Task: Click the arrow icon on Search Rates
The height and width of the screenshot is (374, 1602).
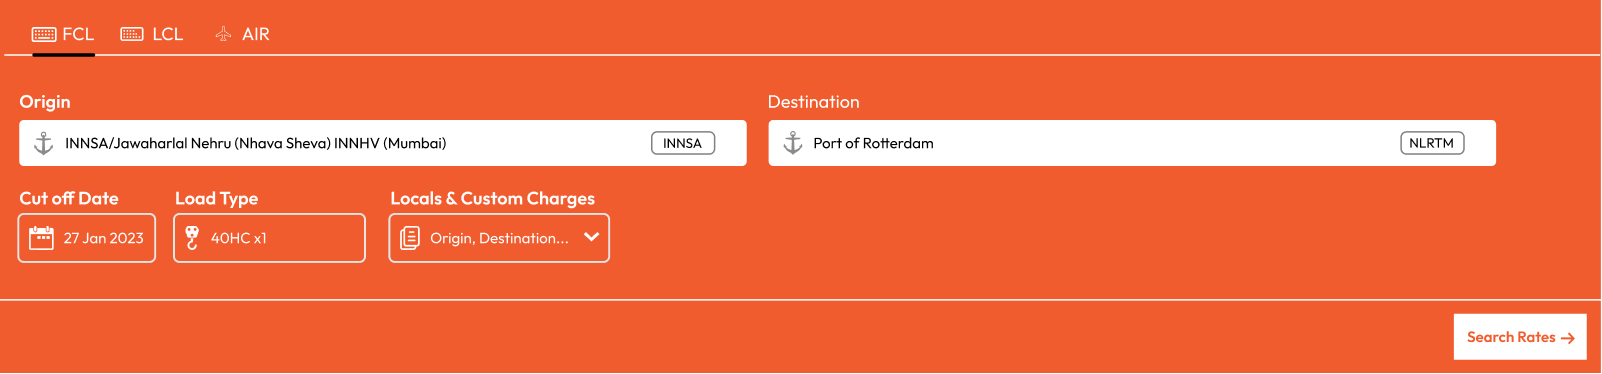Action: 1568,338
